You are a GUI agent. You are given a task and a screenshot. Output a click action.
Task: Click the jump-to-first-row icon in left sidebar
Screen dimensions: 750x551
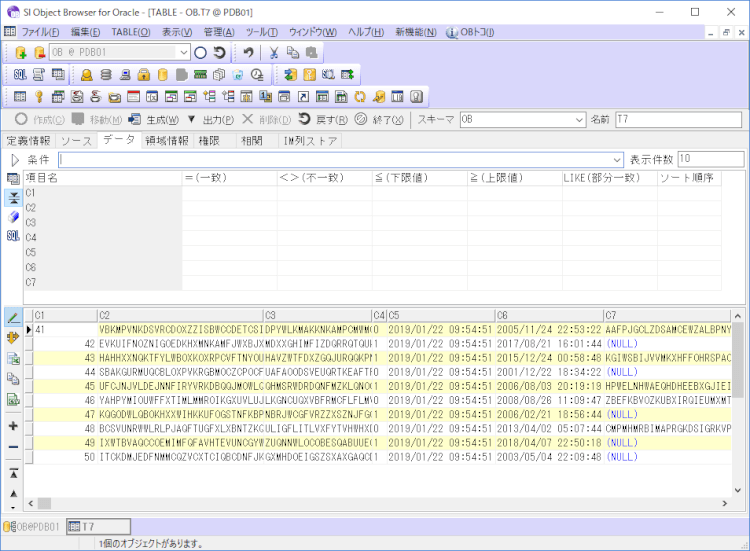(x=13, y=473)
